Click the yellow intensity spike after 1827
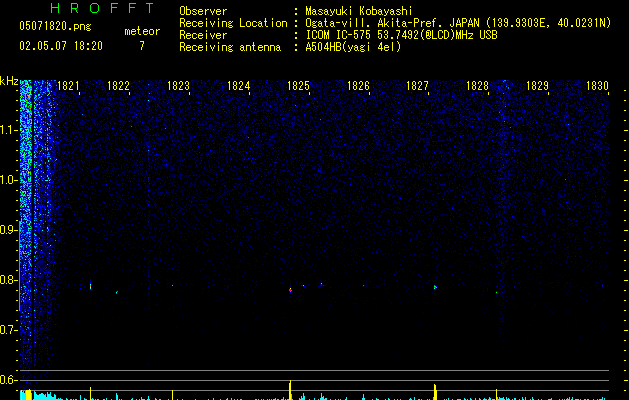629x400 pixels. click(x=435, y=392)
